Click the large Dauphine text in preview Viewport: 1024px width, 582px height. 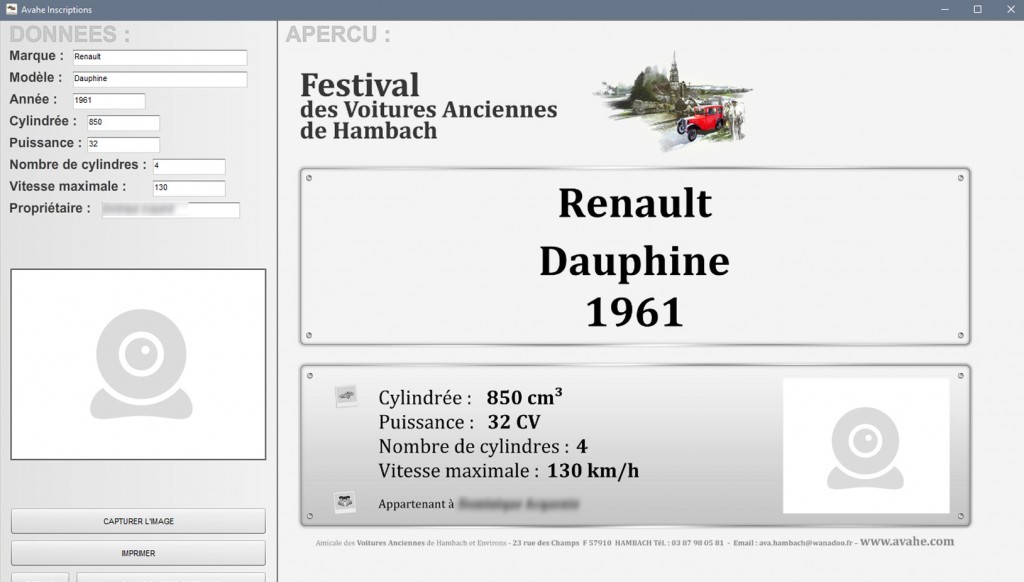[635, 262]
